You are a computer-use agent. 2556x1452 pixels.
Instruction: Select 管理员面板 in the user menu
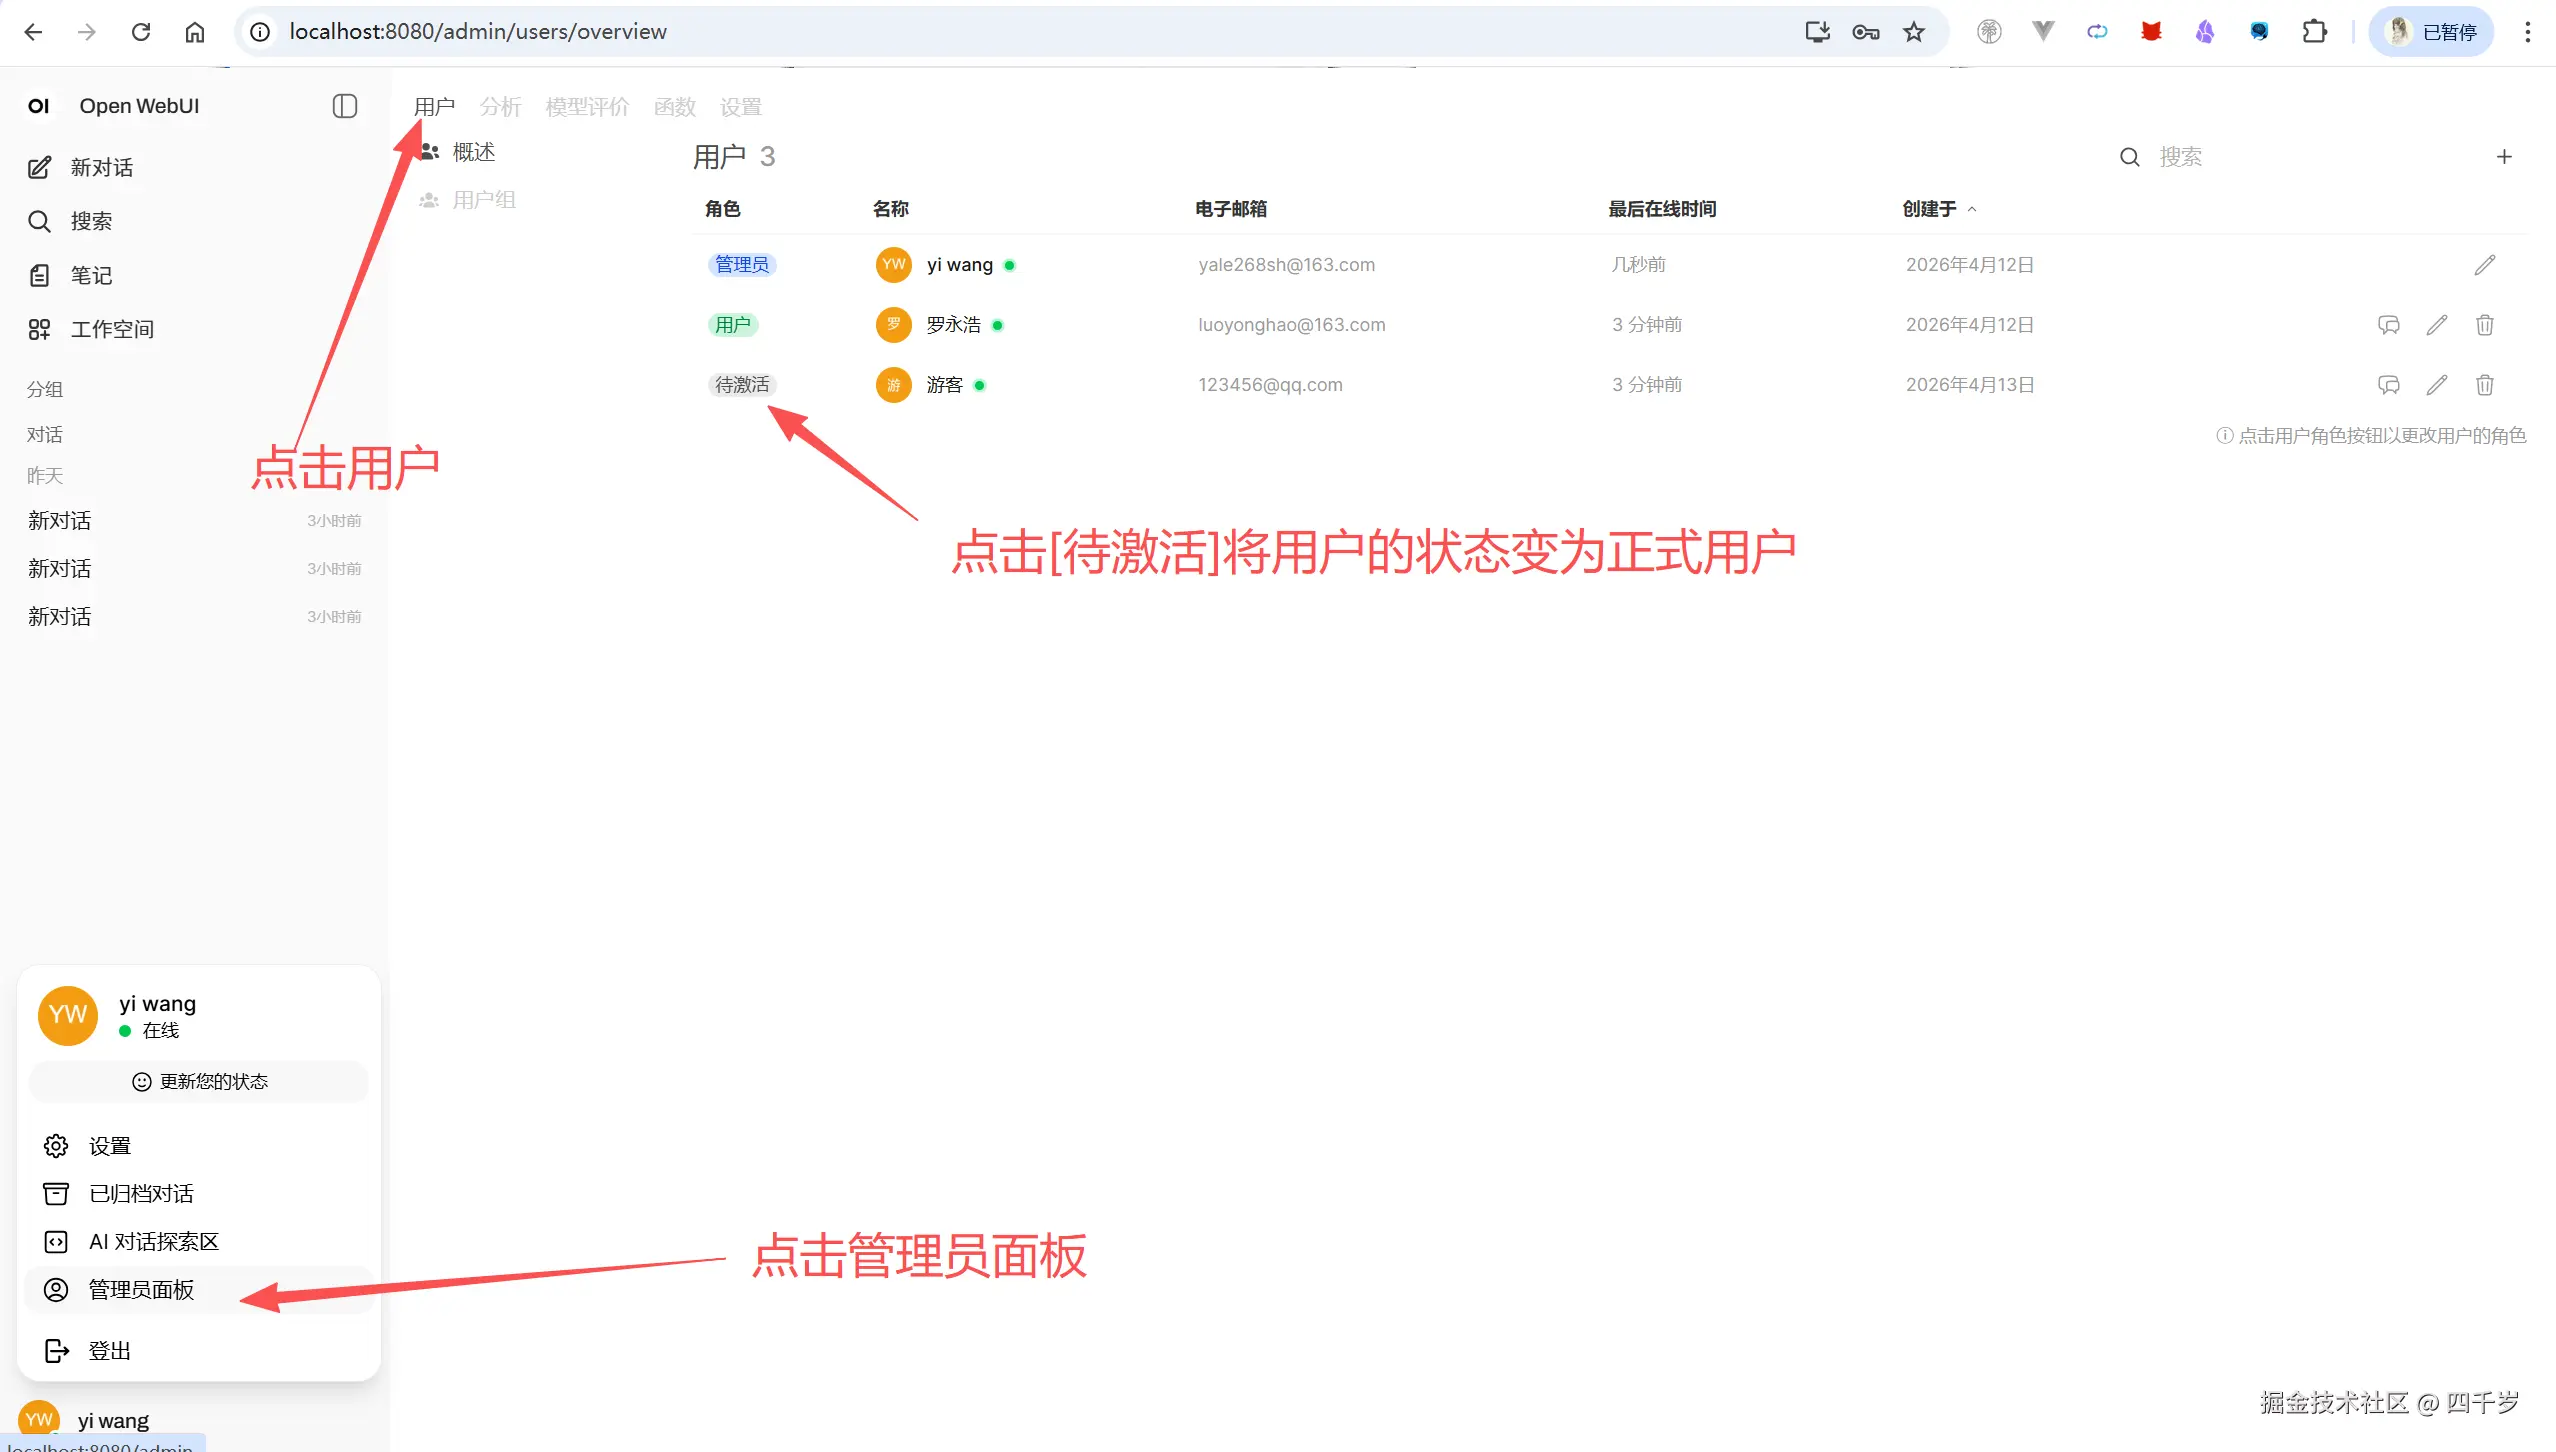pos(139,1290)
